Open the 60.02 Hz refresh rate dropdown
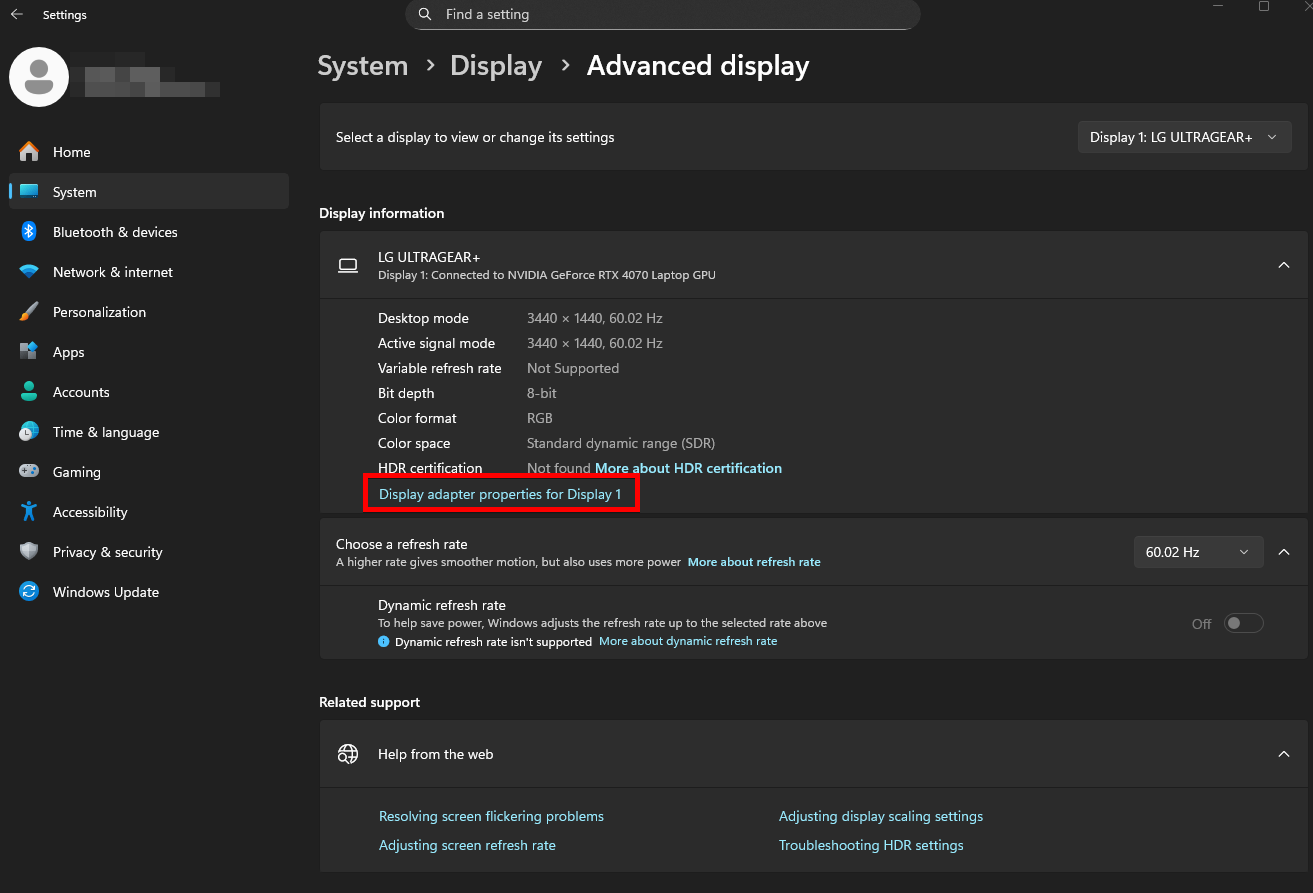Screen dimensions: 1313x893 (x=1198, y=551)
